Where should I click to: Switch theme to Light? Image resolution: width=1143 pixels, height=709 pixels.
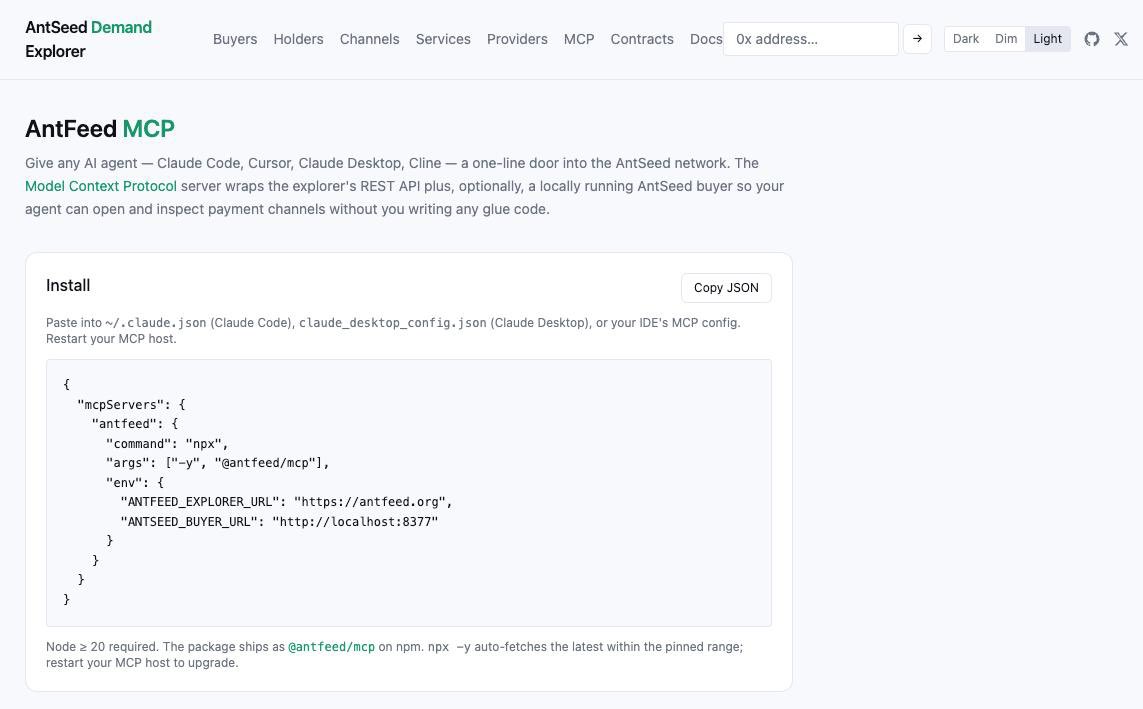pyautogui.click(x=1048, y=39)
